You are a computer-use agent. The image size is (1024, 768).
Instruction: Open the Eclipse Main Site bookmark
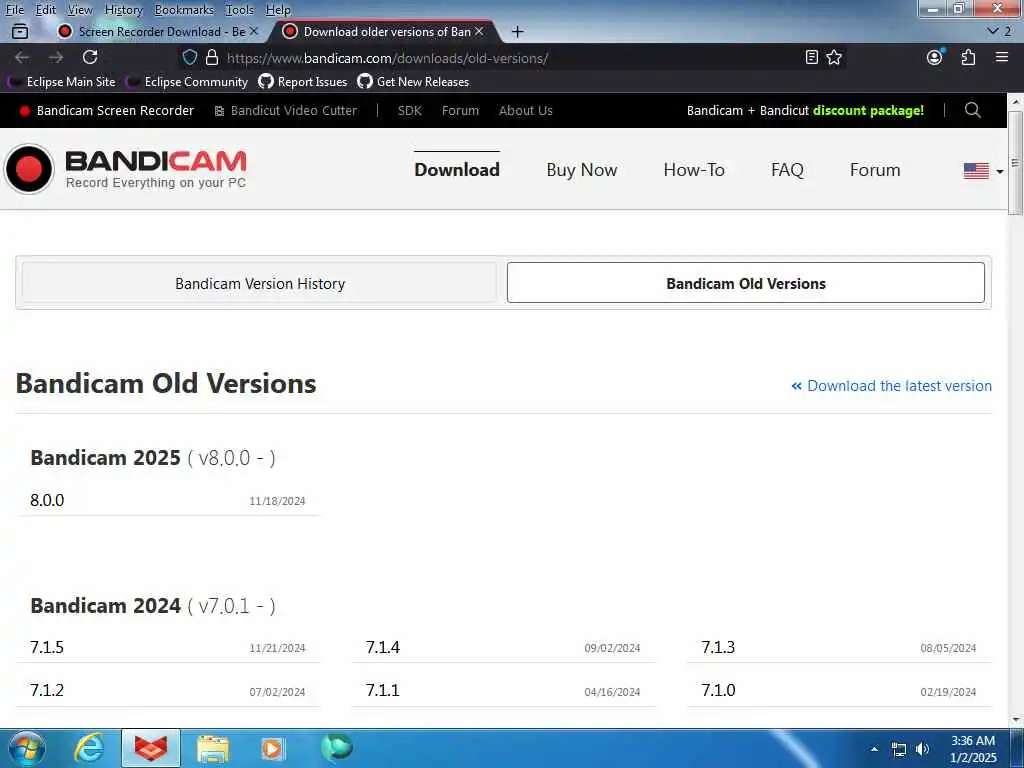pyautogui.click(x=62, y=82)
